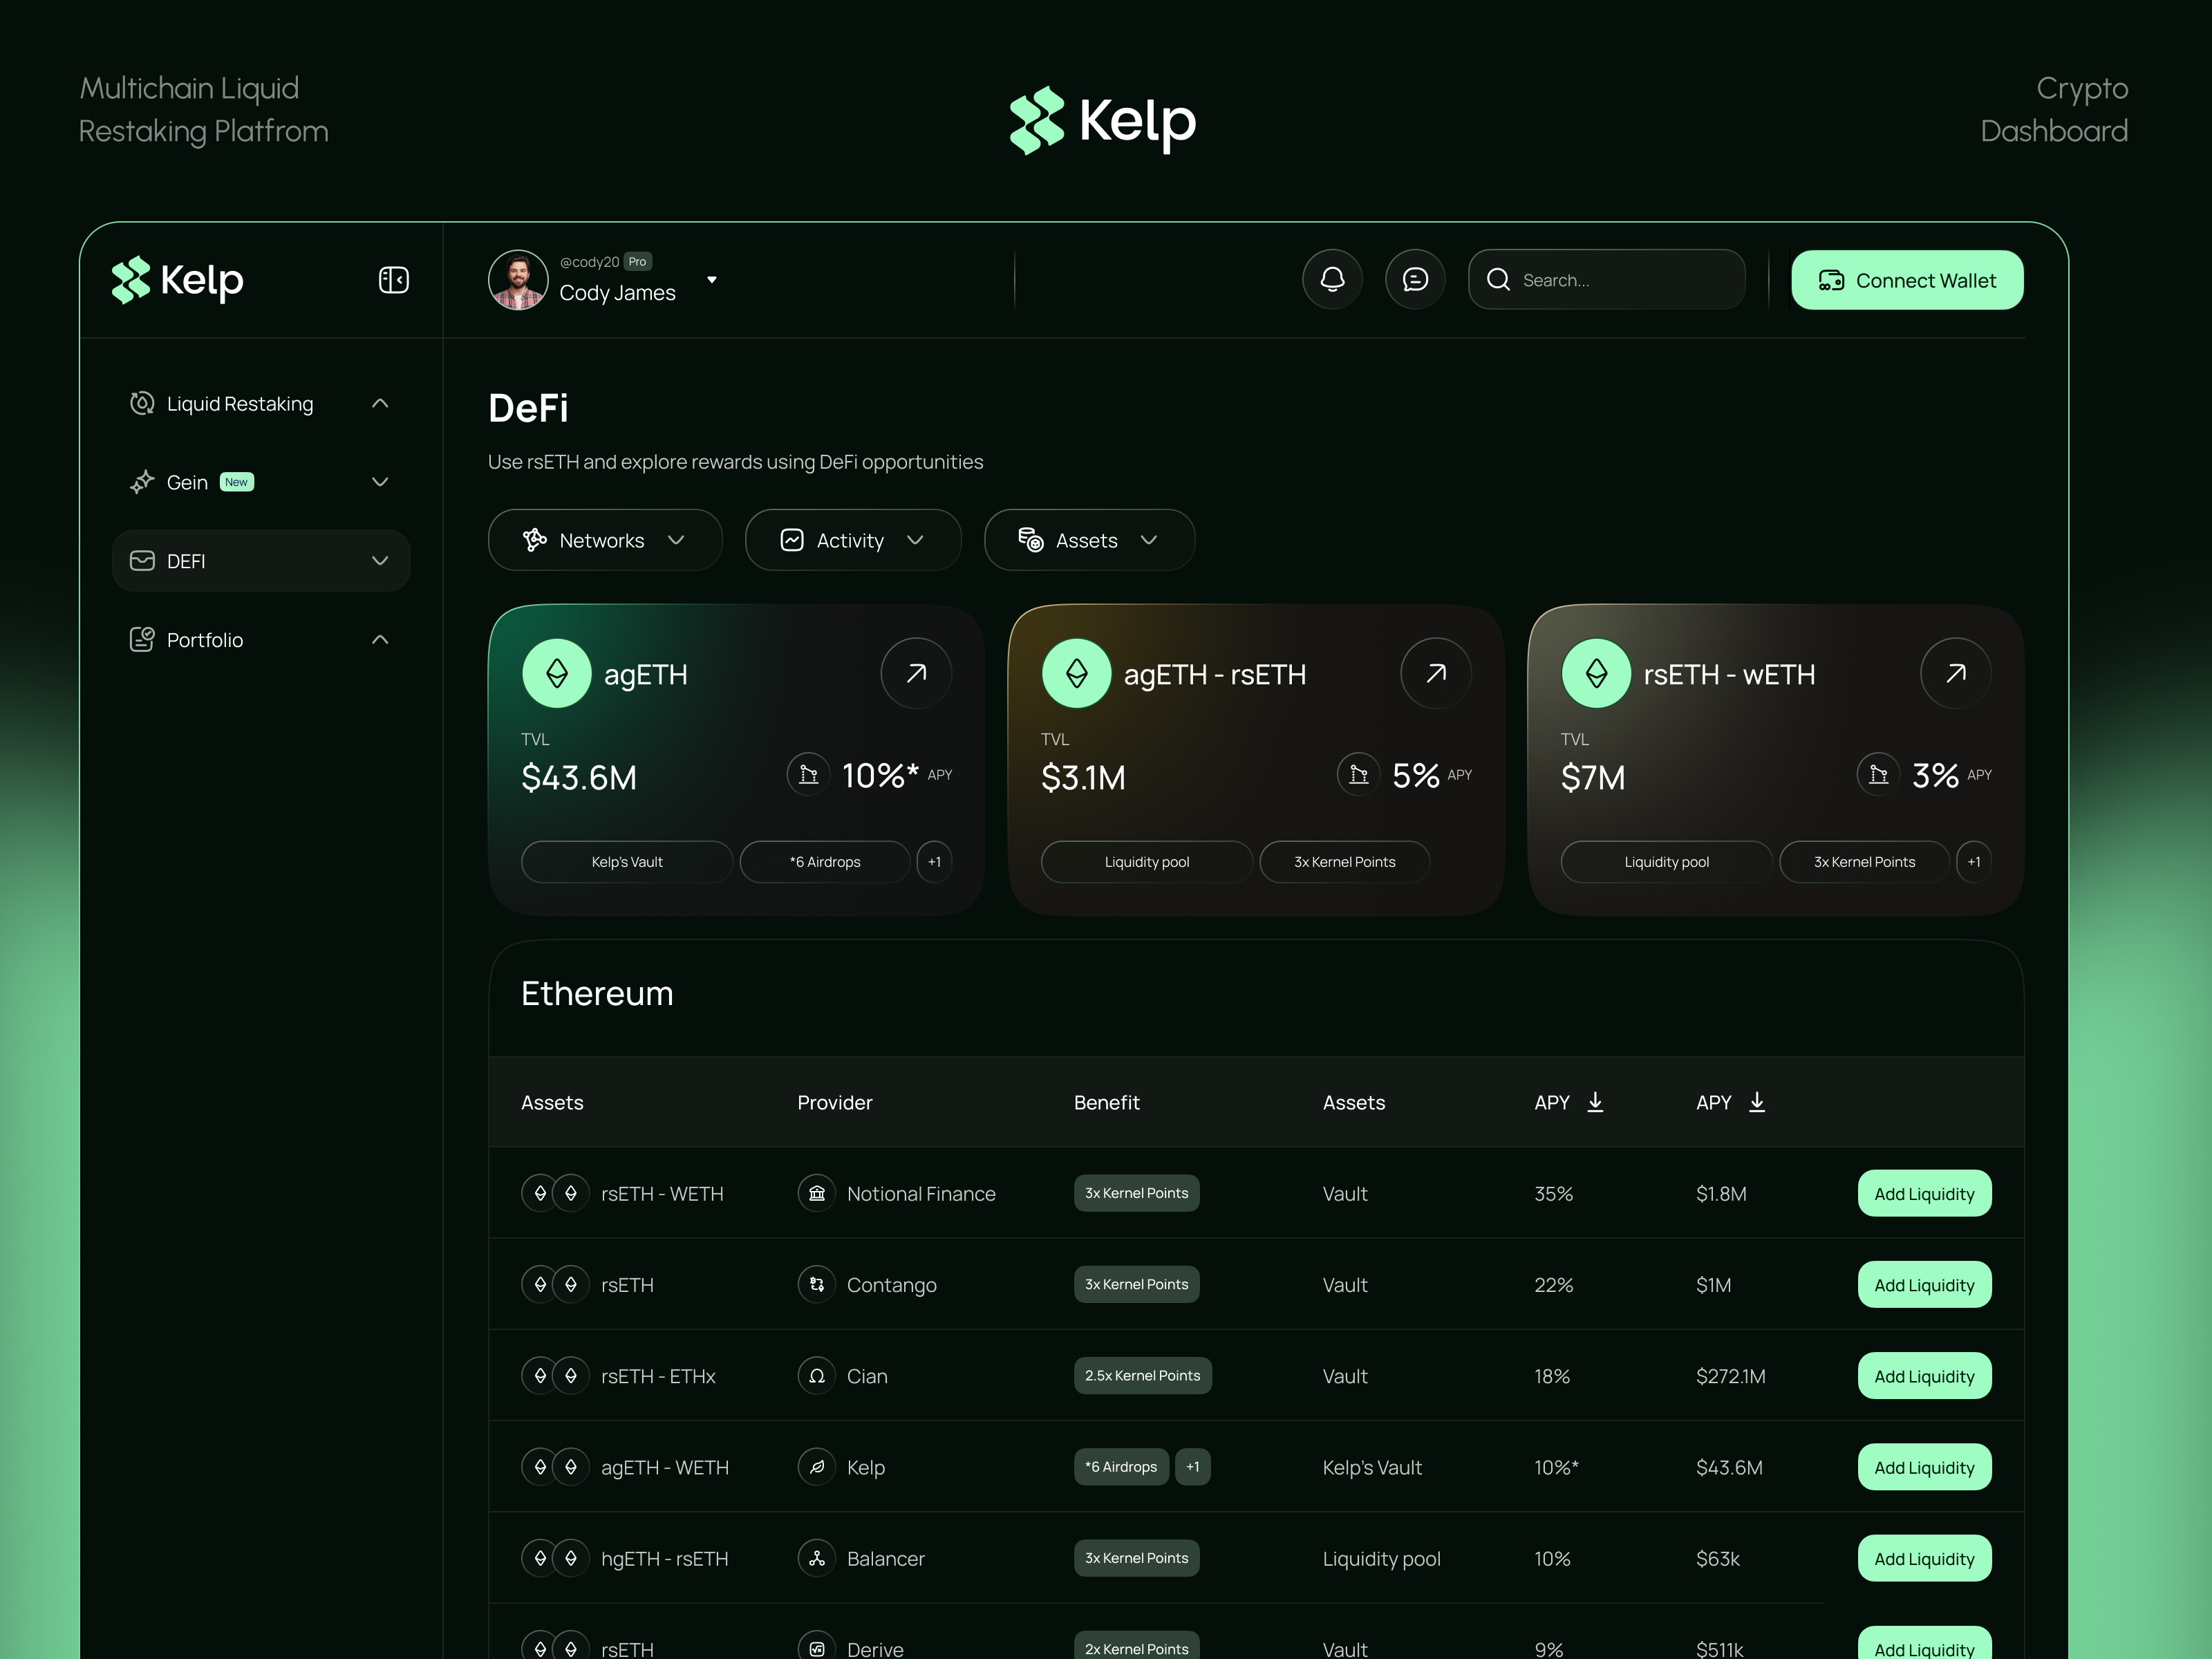Open agETH - rsETH card arrow icon
Image resolution: width=2212 pixels, height=1659 pixels.
tap(1436, 673)
